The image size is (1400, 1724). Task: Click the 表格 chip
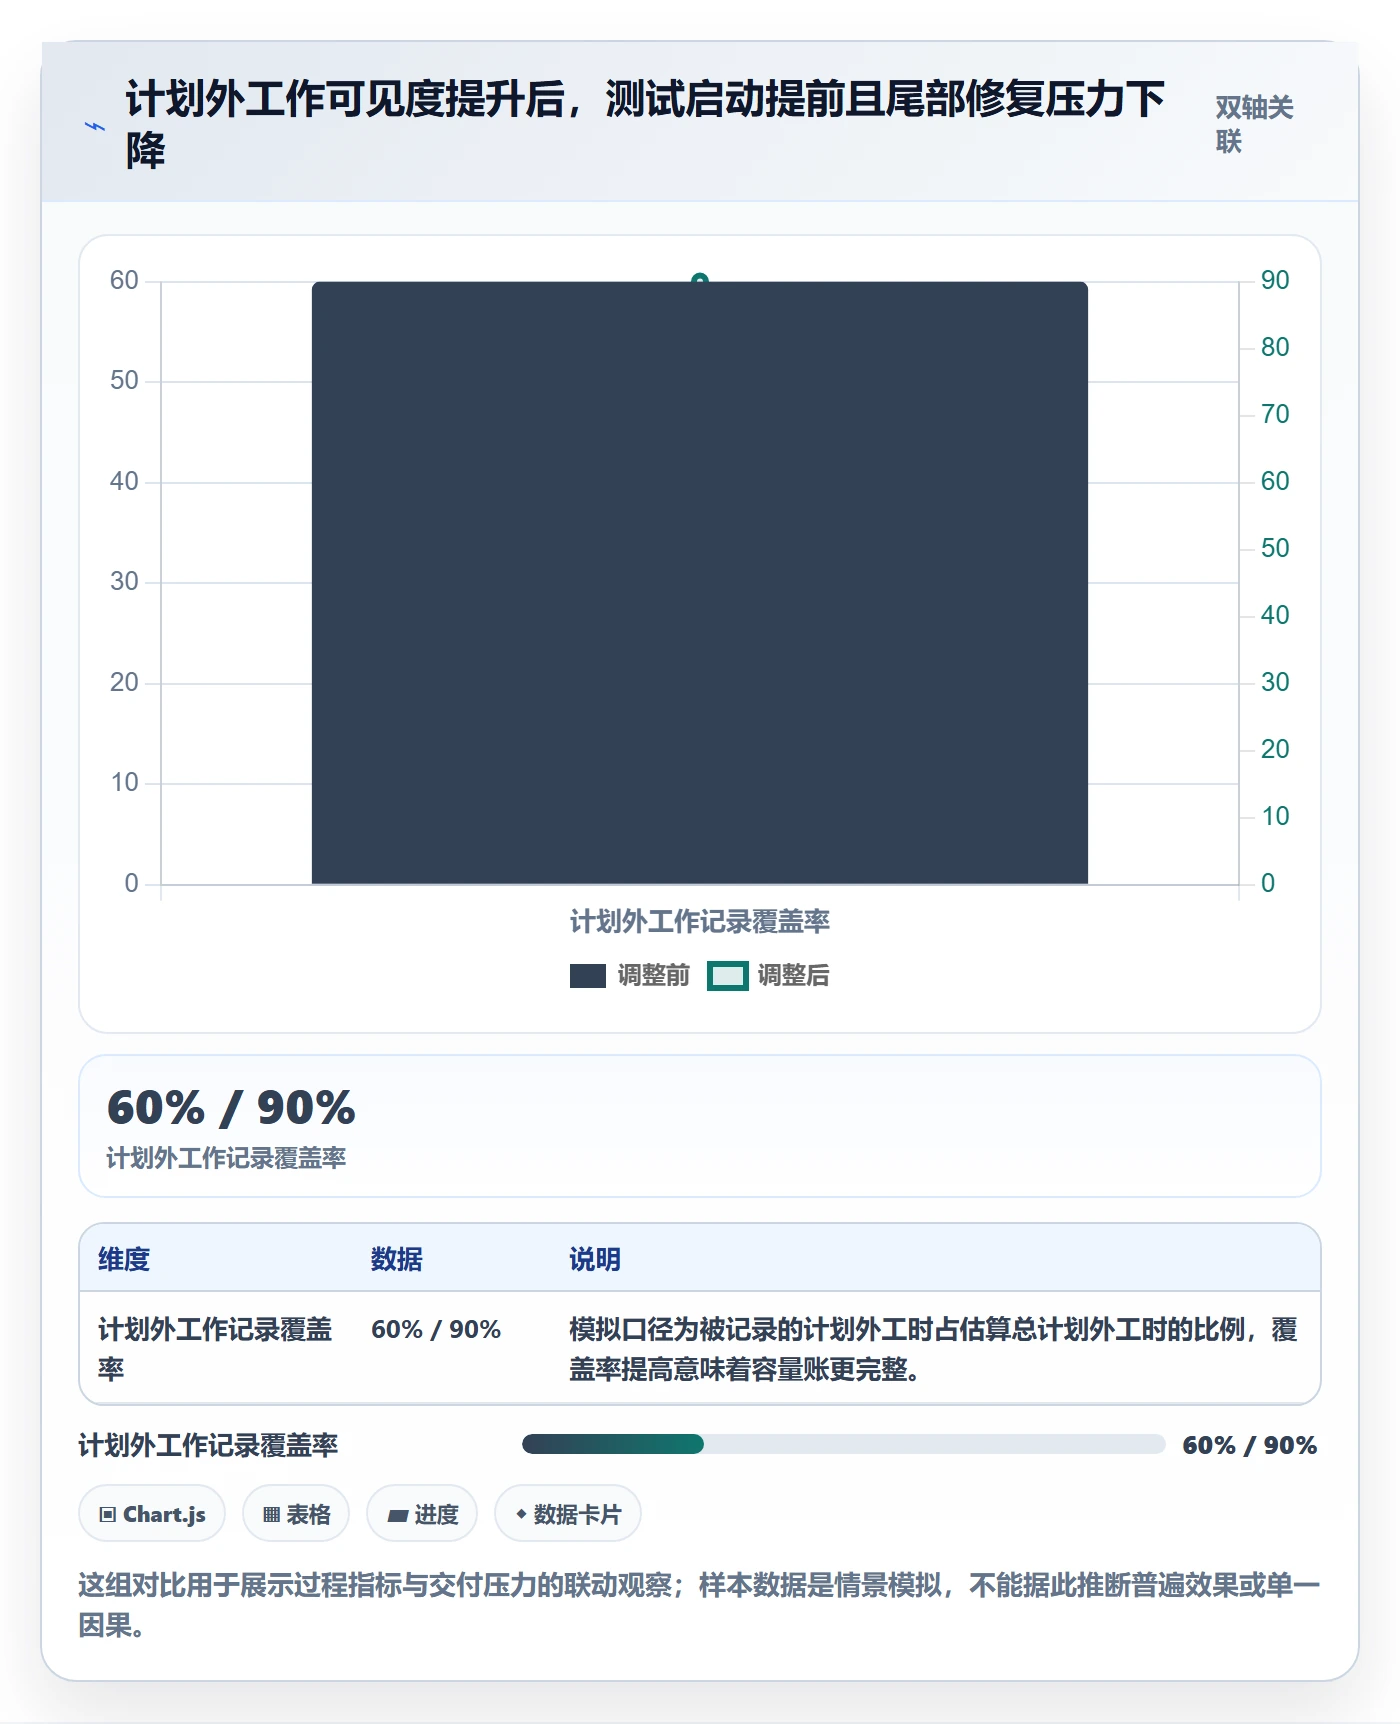click(296, 1514)
